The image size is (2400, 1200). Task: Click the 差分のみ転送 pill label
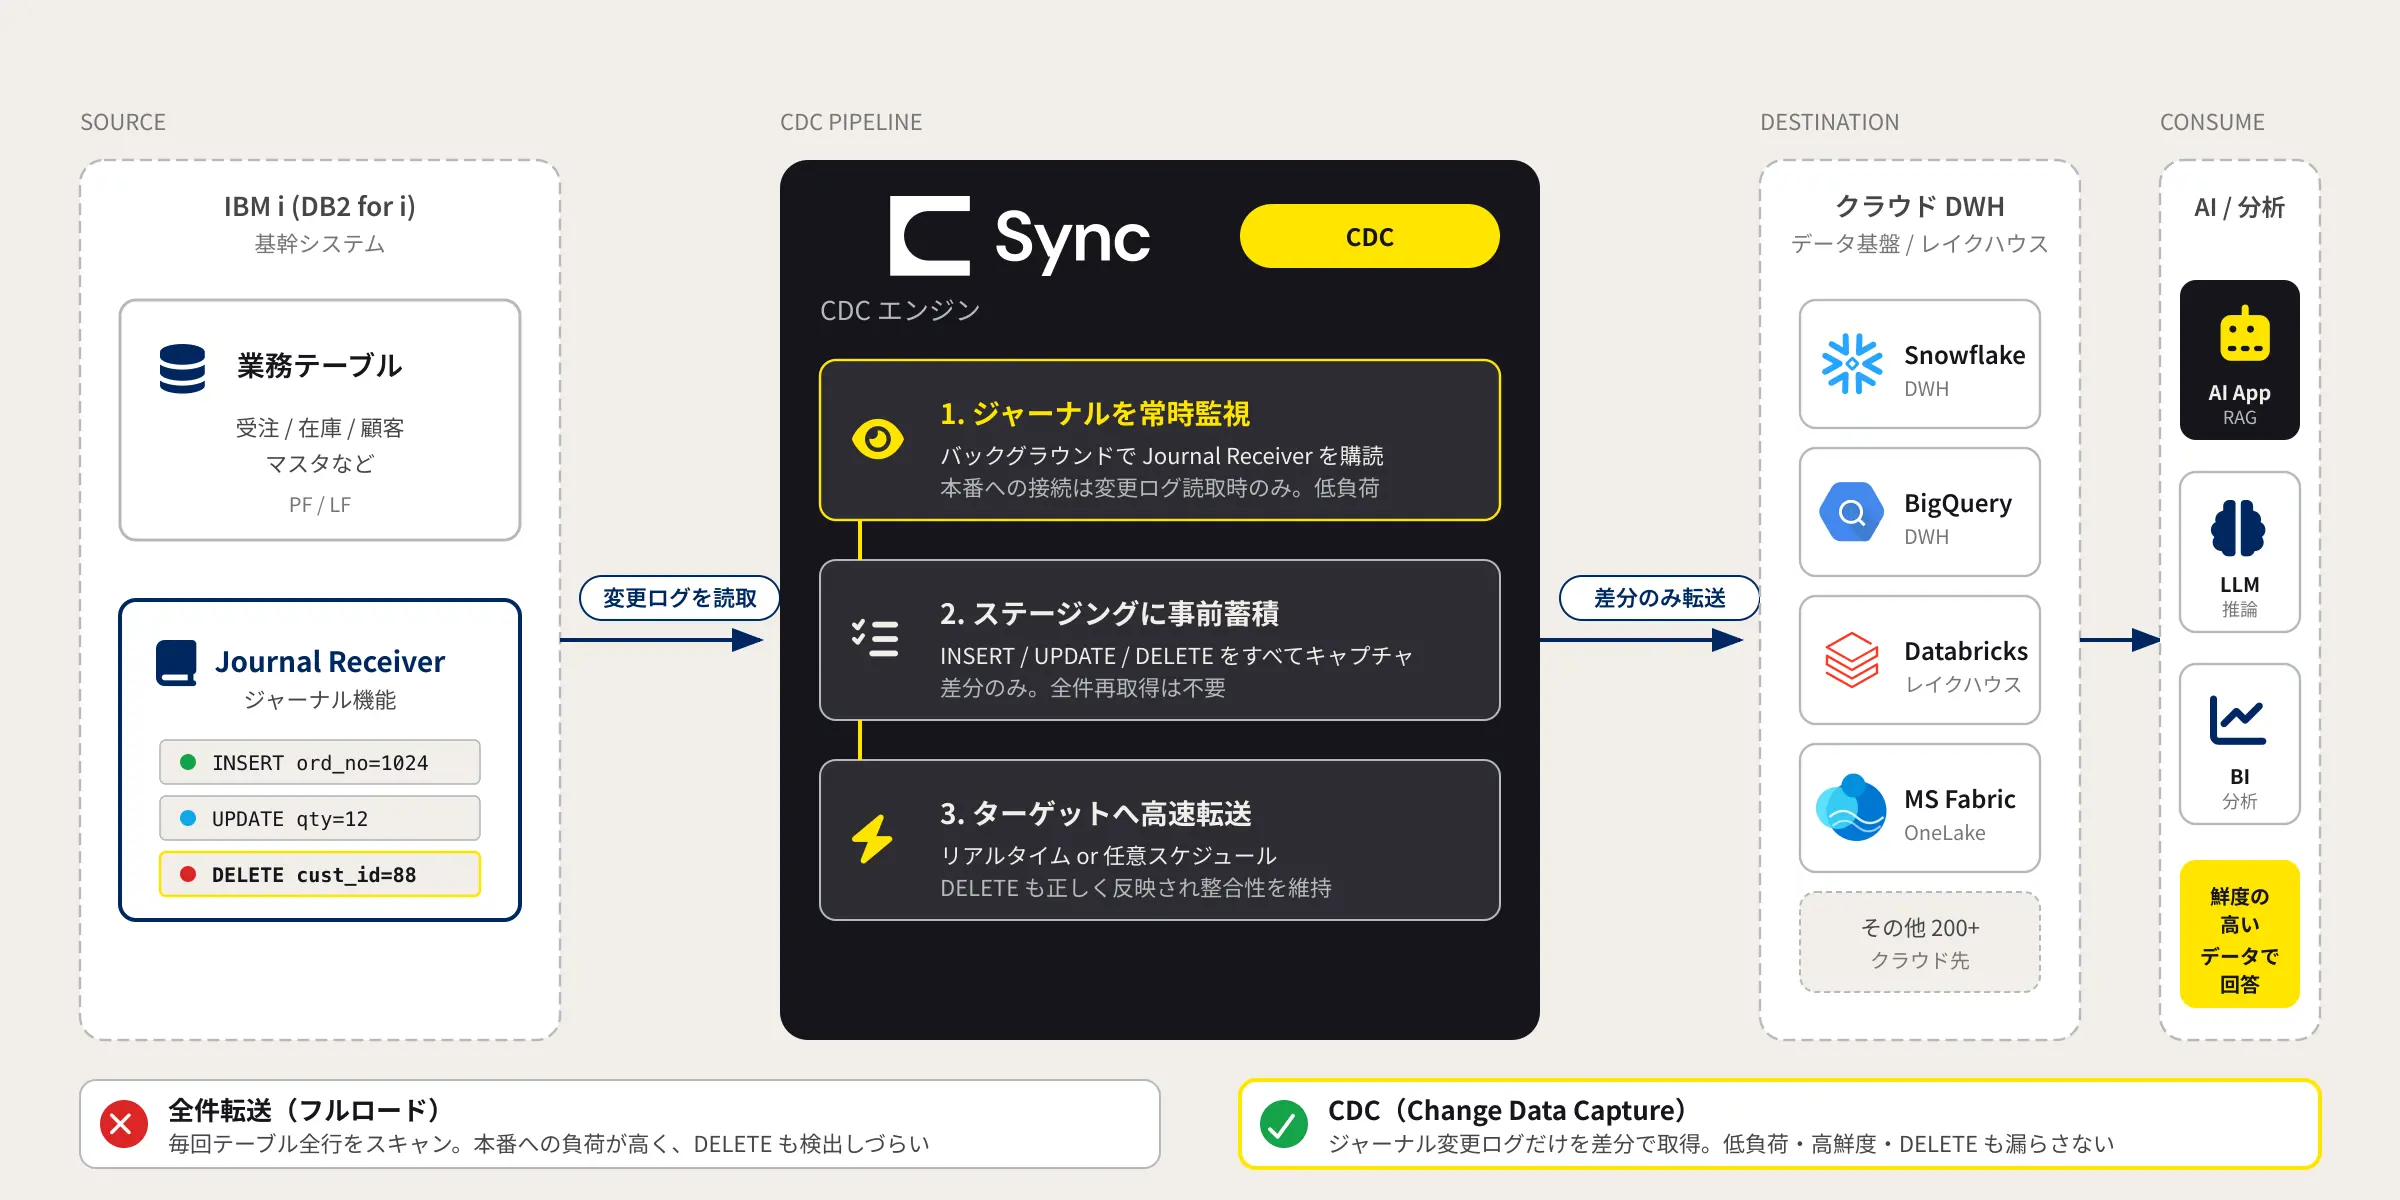[1660, 598]
